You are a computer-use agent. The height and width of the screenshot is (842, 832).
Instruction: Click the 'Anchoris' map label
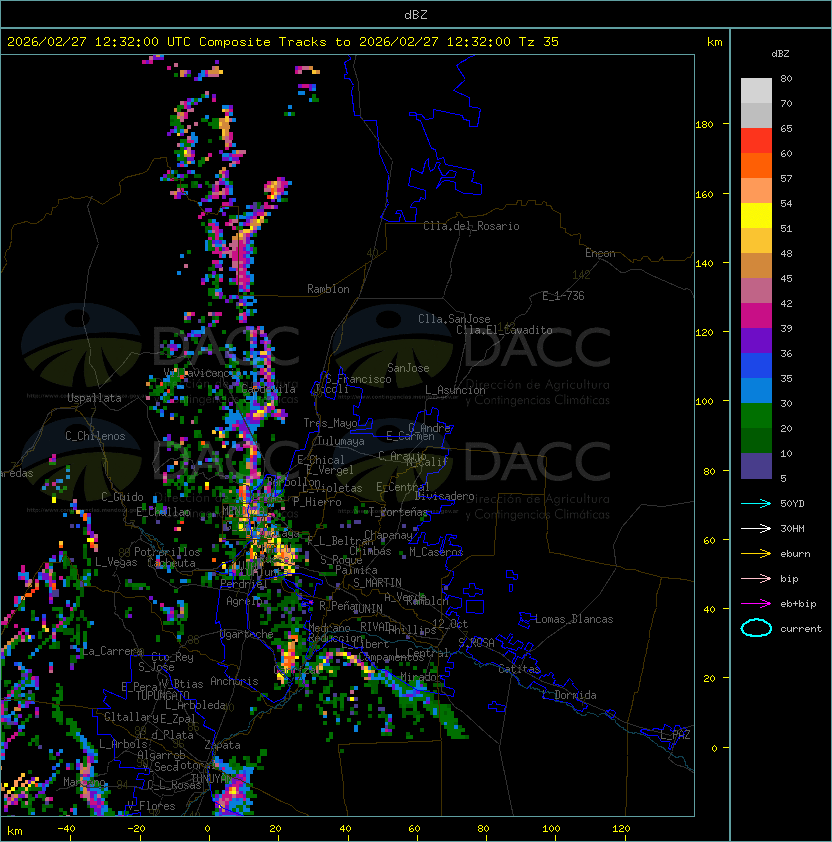pyautogui.click(x=234, y=681)
